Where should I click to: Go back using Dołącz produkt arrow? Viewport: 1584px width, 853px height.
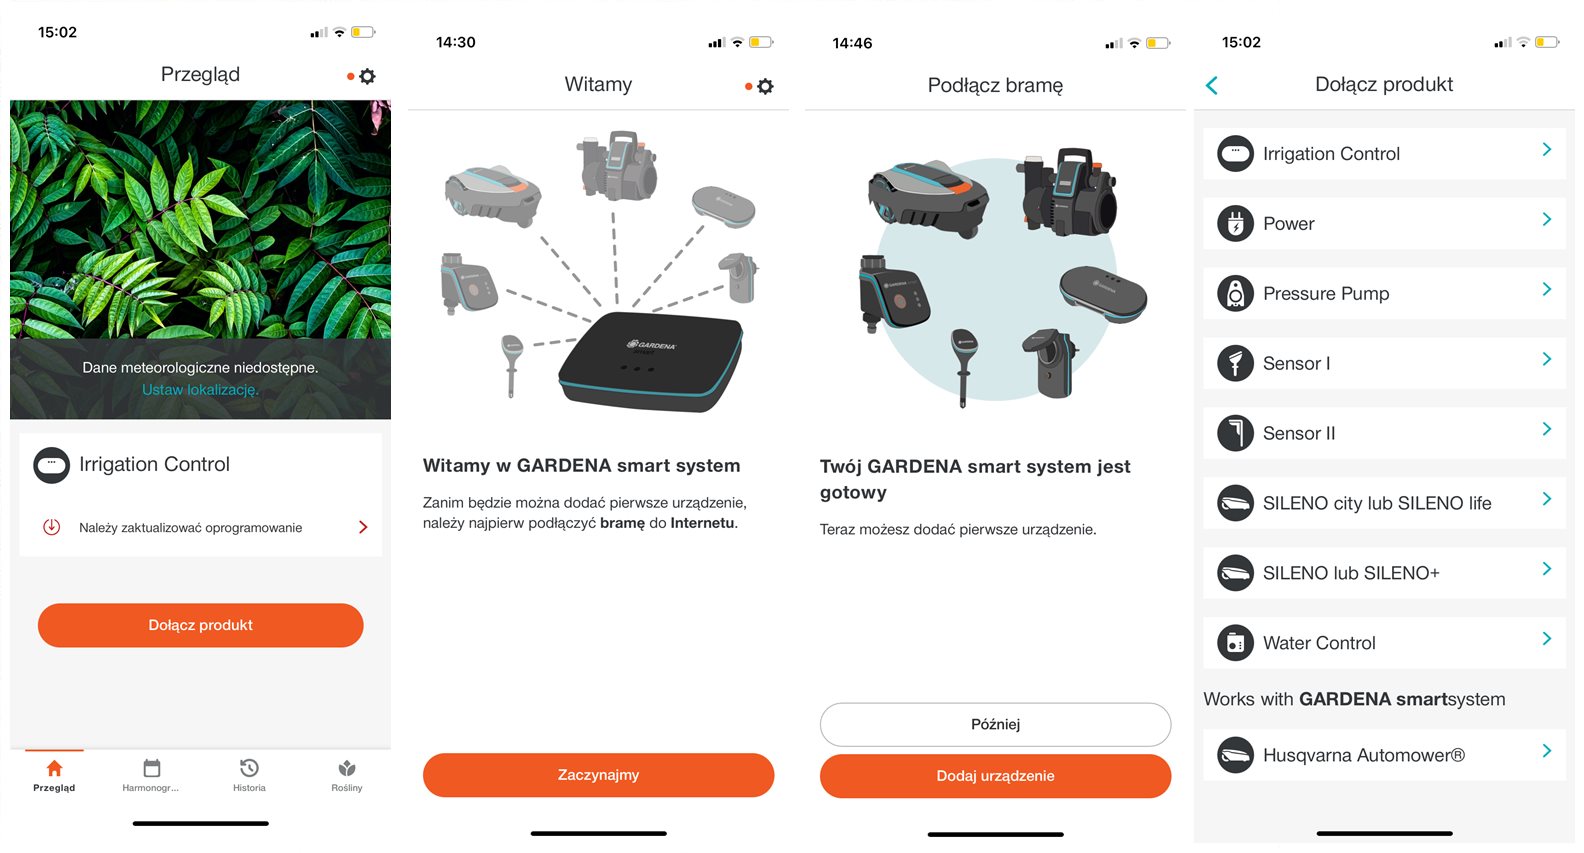pos(1212,85)
